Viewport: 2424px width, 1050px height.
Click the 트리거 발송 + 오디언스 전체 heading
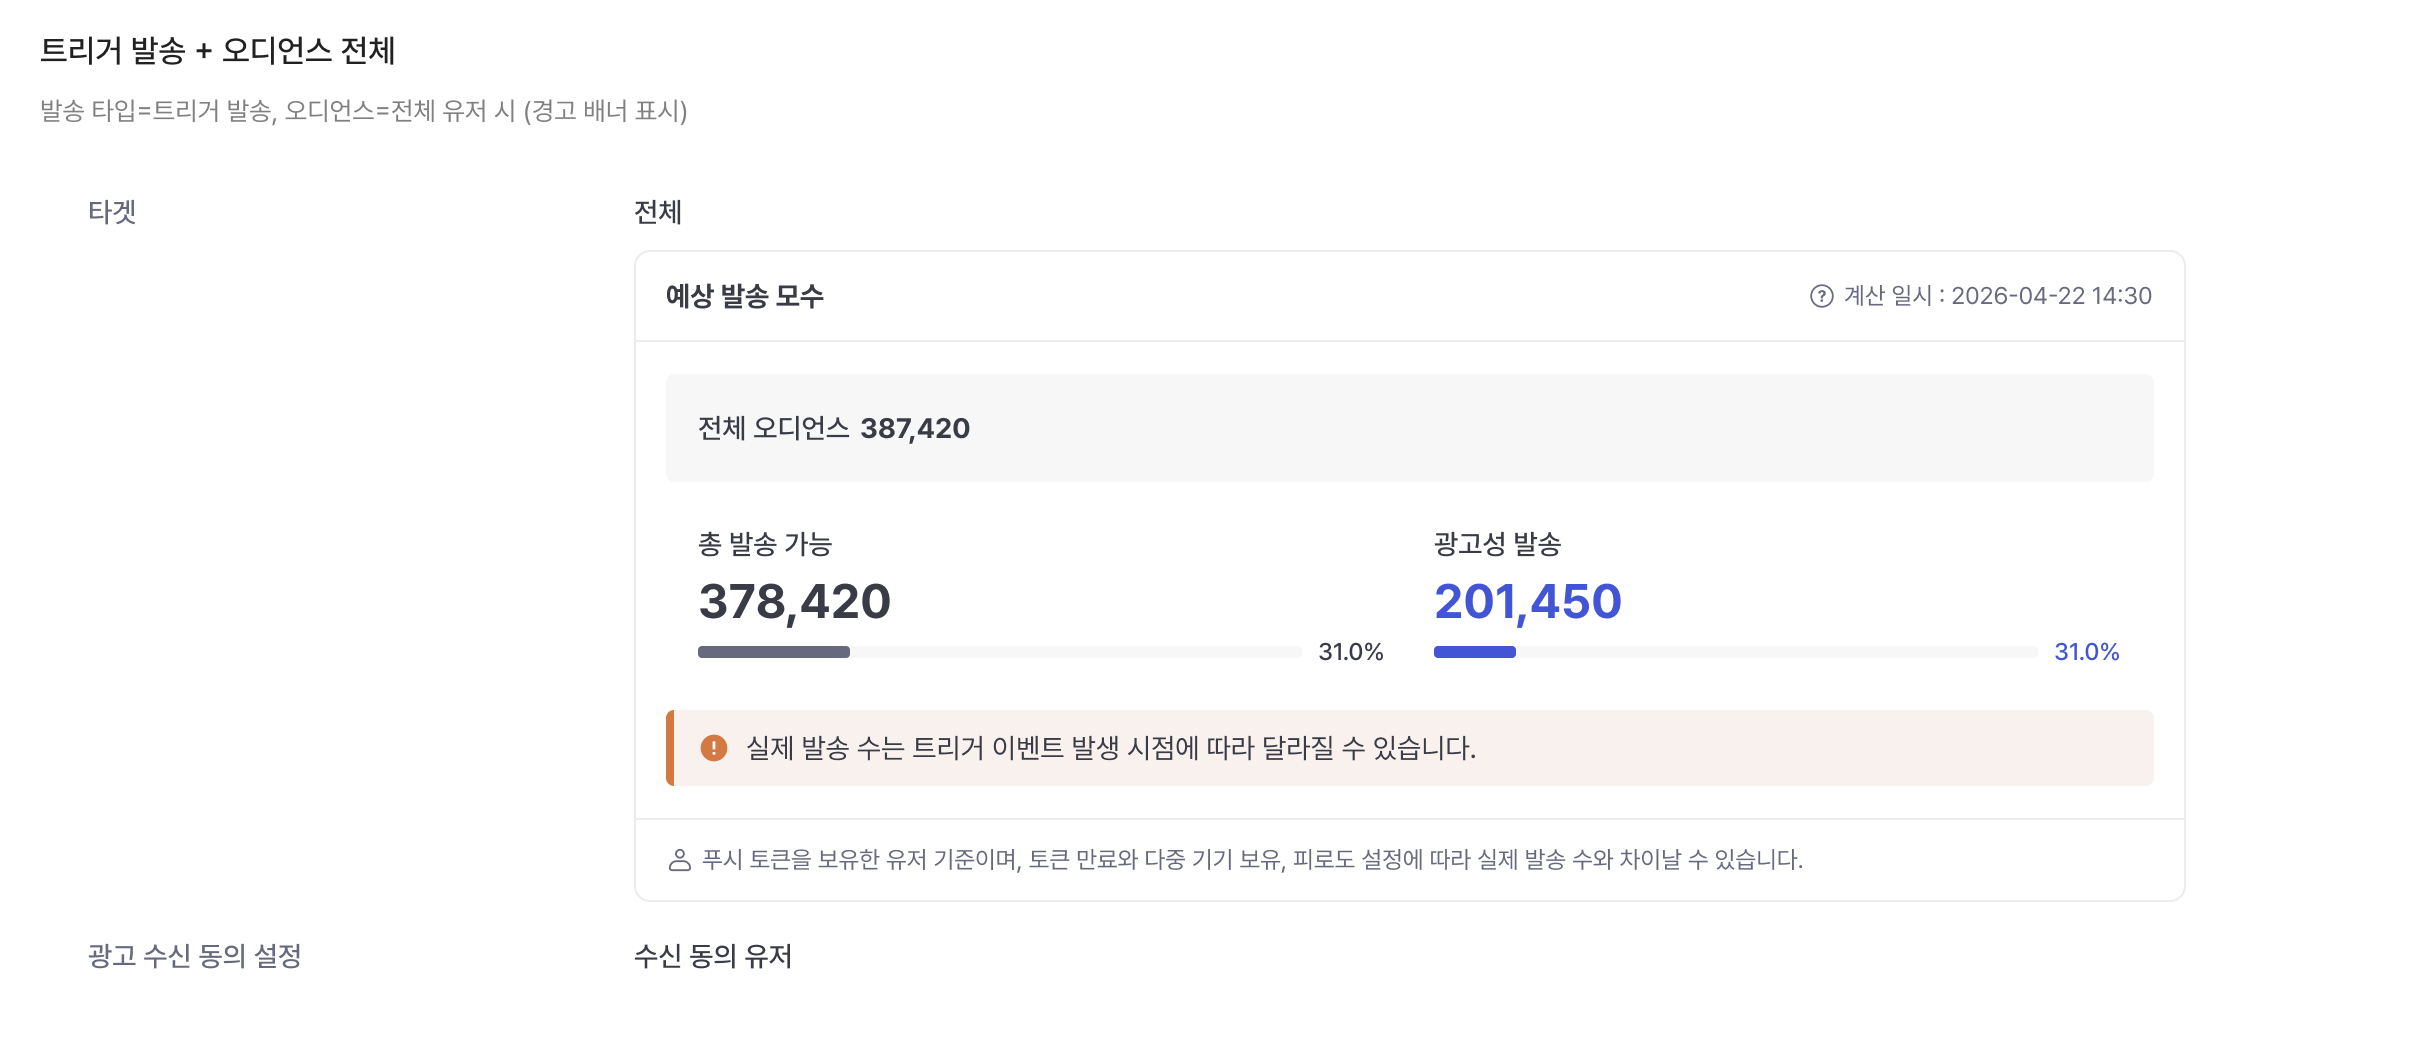[218, 50]
